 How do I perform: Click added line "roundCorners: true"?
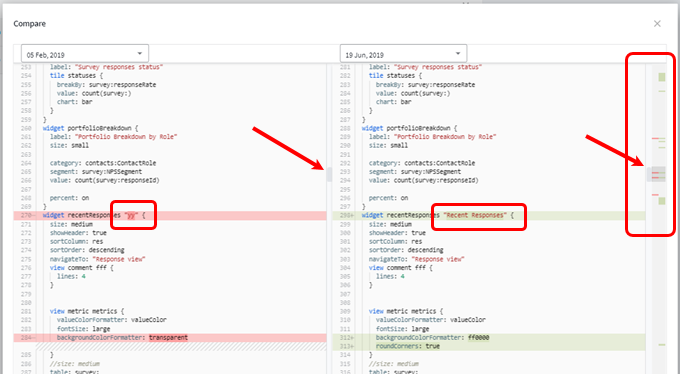(489, 346)
